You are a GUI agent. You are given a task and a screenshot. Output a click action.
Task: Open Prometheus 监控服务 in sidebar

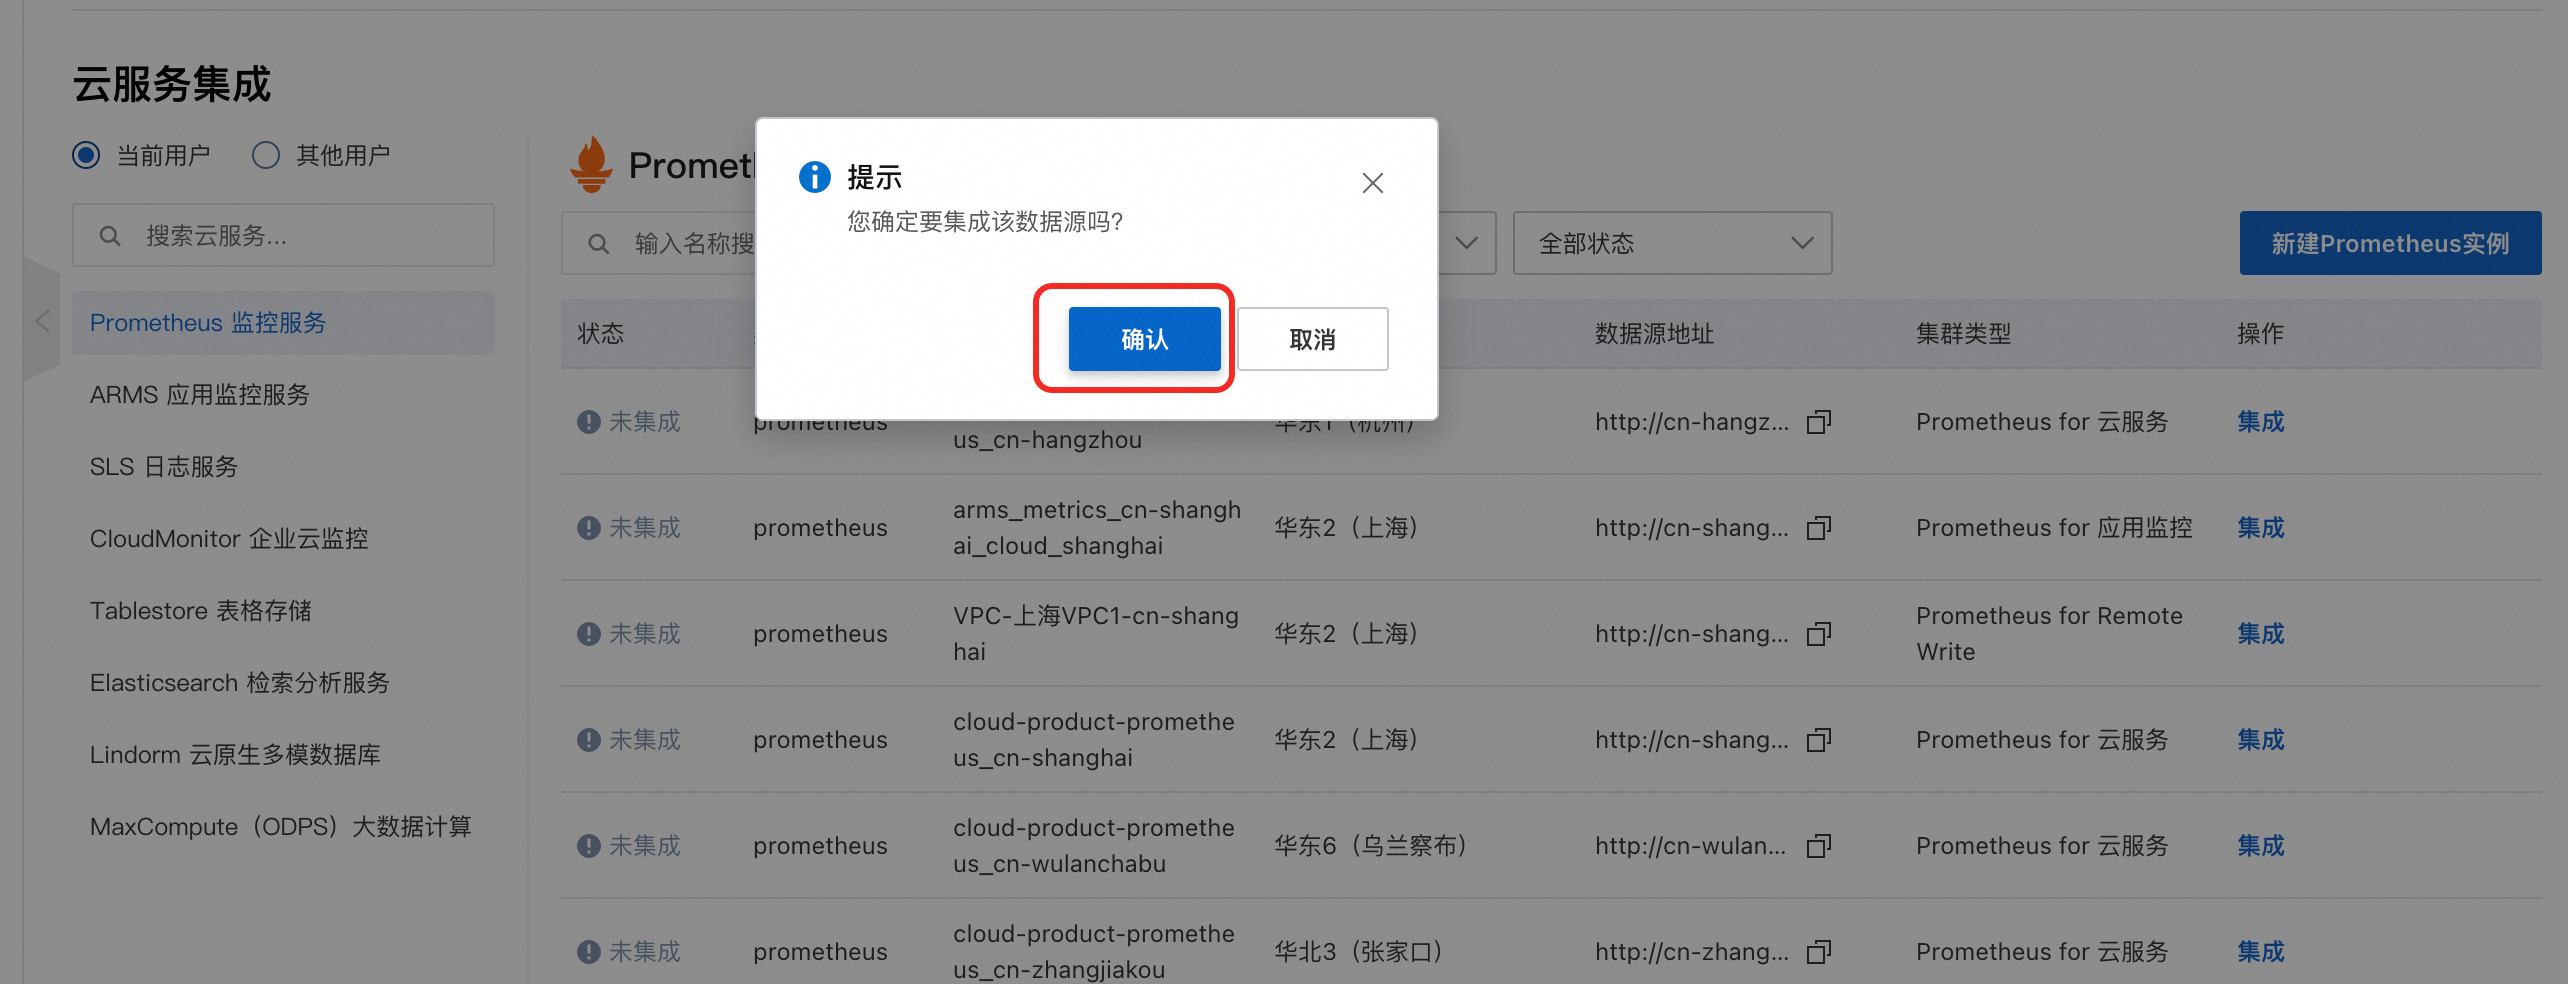283,323
